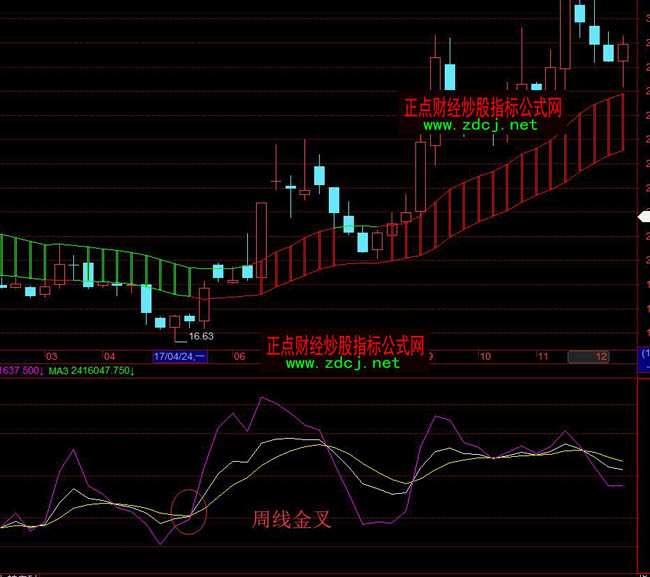This screenshot has height=577, width=650.
Task: Select the highlighted 12 month marker
Action: pos(588,356)
